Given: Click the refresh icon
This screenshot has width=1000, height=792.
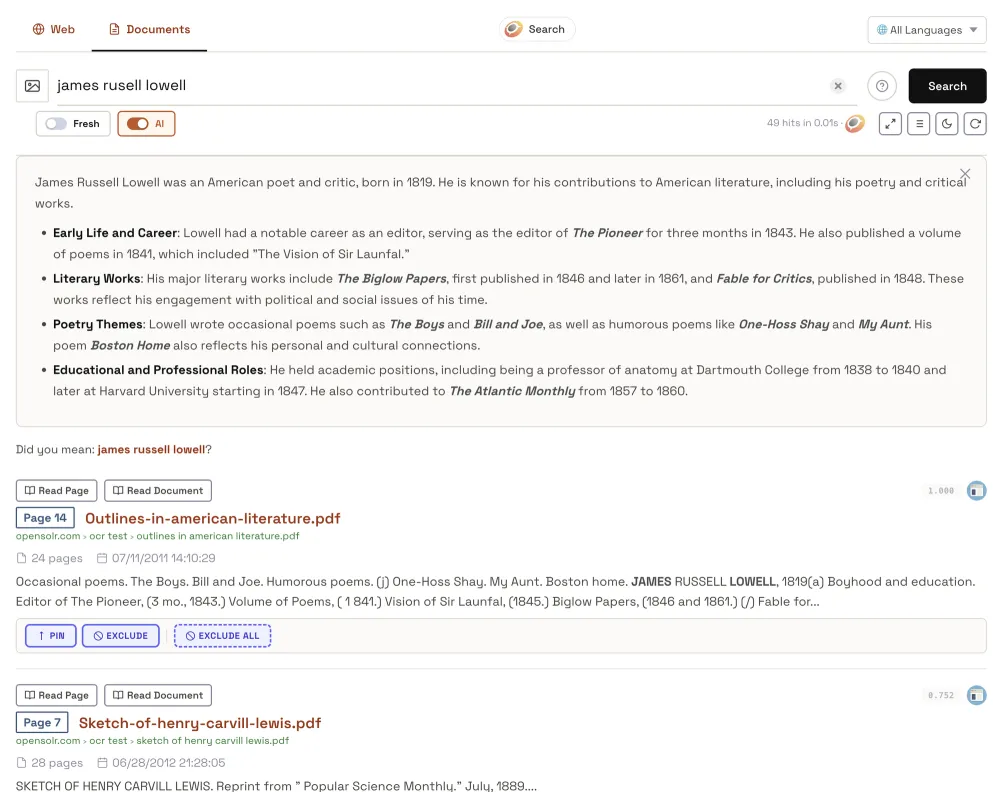Looking at the screenshot, I should click(975, 124).
